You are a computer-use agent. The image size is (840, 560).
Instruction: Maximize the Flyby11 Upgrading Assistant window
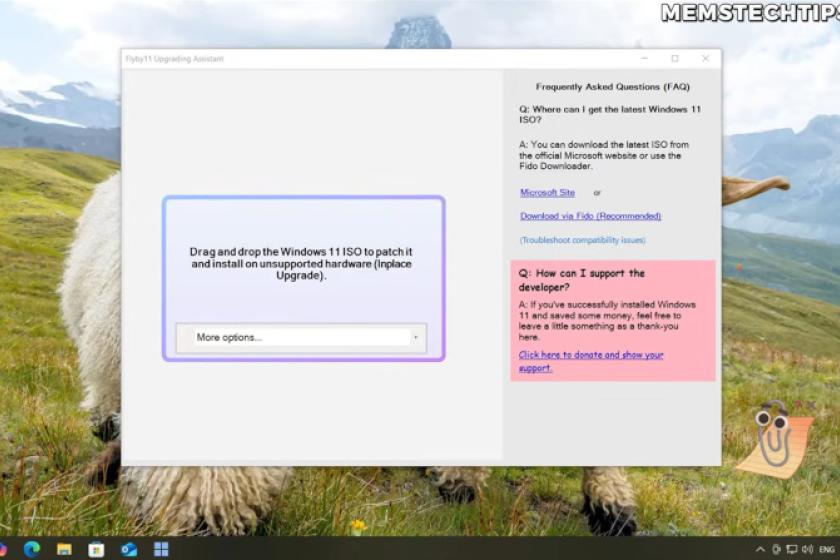675,58
